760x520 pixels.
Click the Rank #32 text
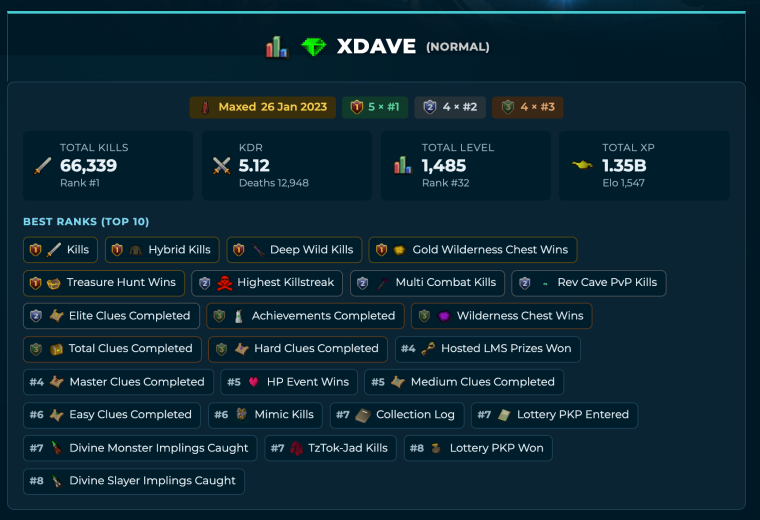point(445,183)
